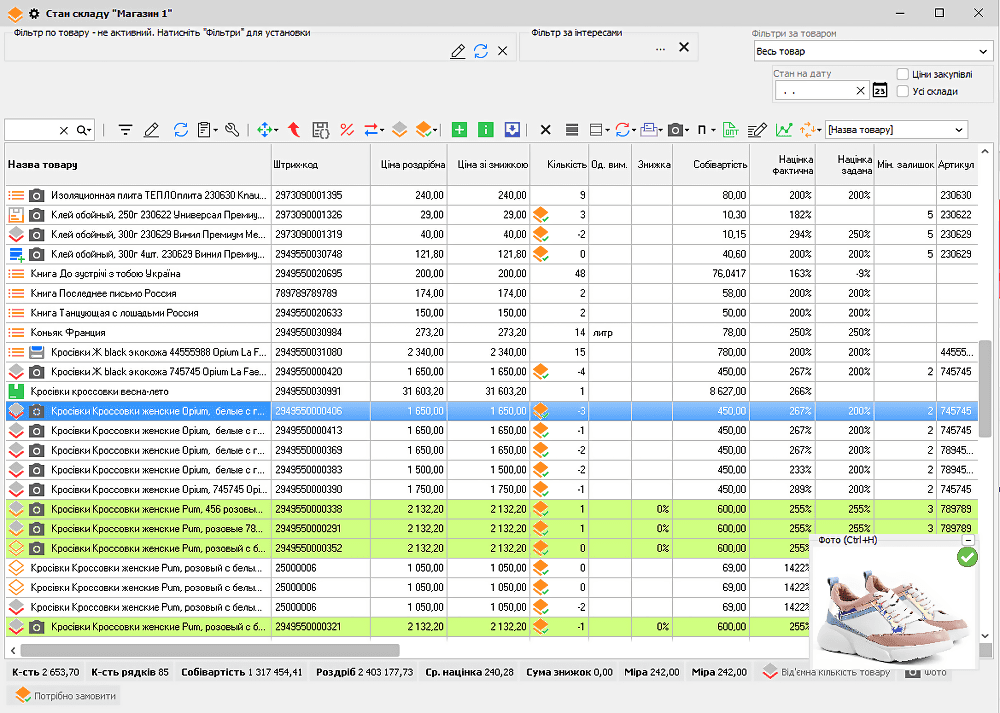Click the 'Потрібно замовити' button
Viewport: 1000px width, 713px height.
[62, 695]
